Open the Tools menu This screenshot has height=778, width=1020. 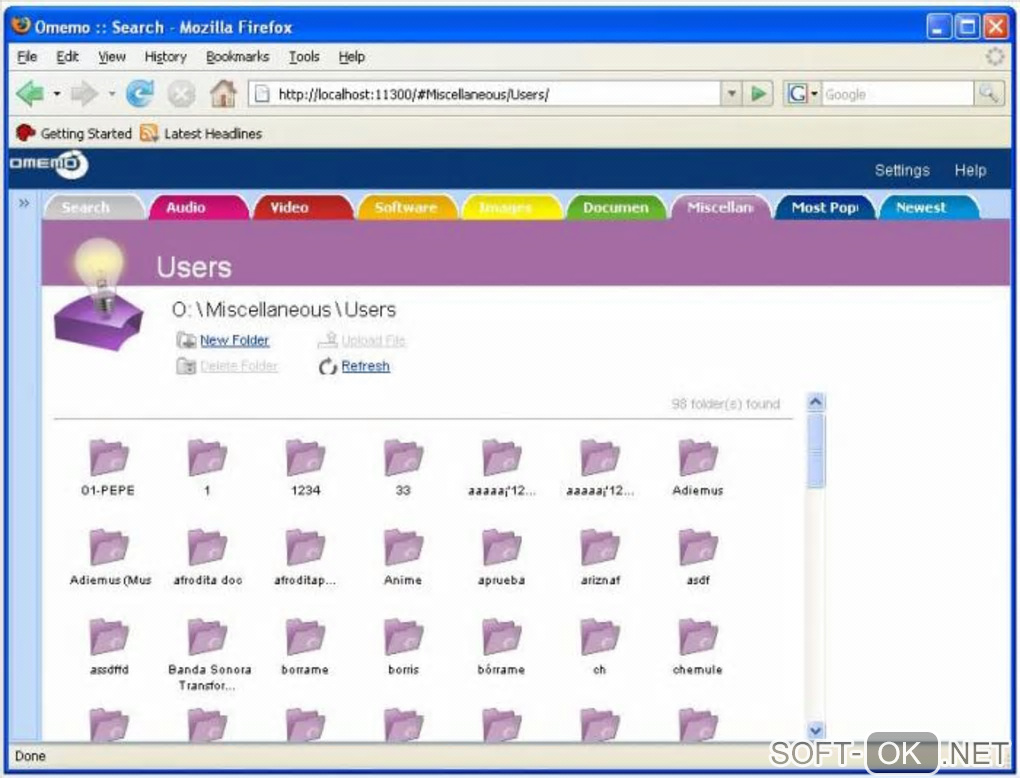pos(304,57)
